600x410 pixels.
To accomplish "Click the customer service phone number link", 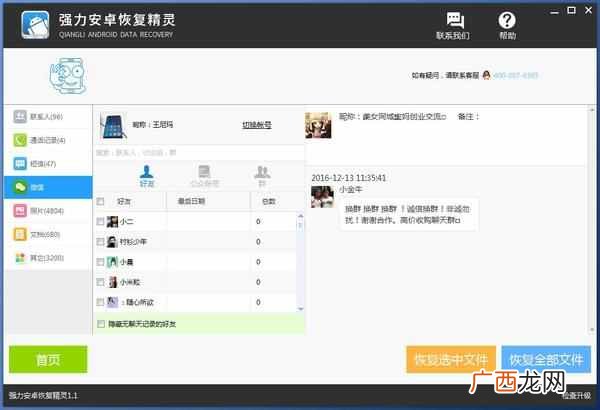I will click(x=516, y=75).
